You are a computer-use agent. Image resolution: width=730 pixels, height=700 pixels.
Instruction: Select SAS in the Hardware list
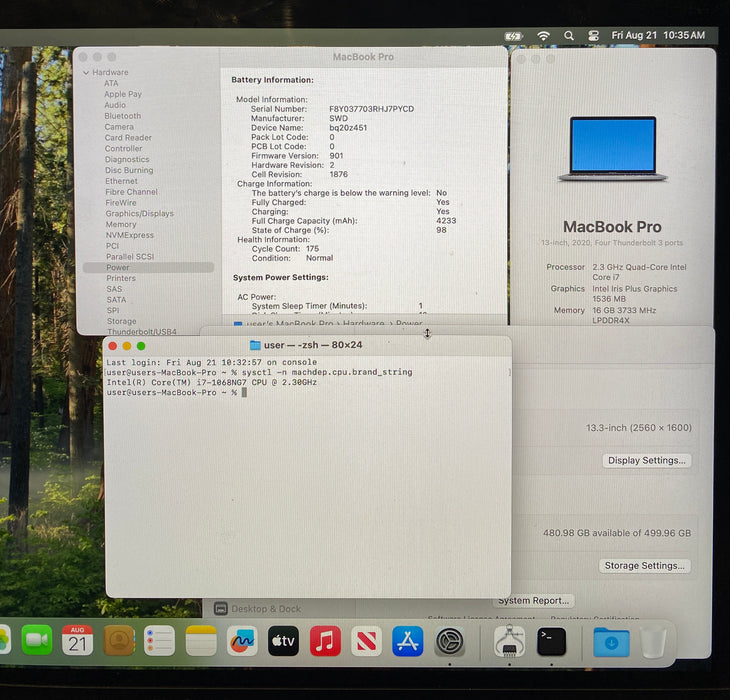pos(114,289)
